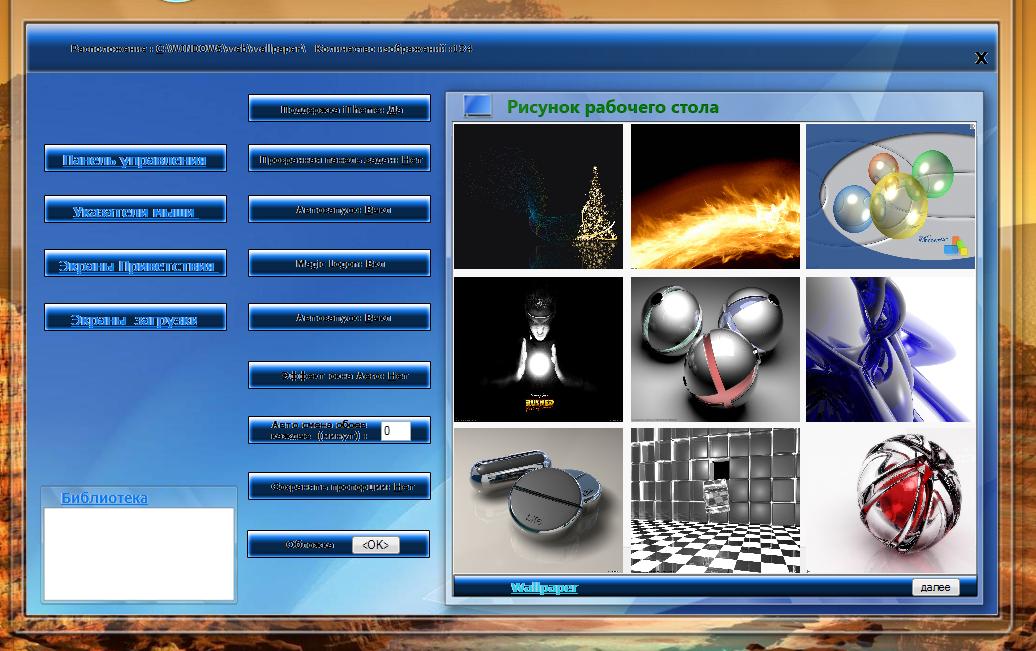Toggle Автозапуск button directly below Magic Logon
This screenshot has width=1036, height=651.
coord(340,318)
